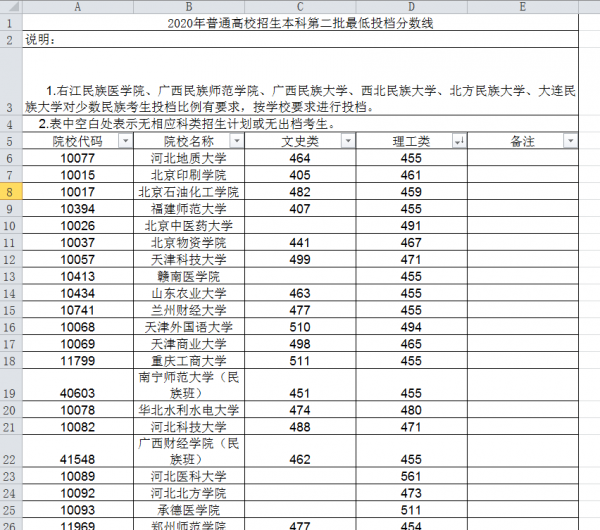Click the 说明： cell
The image size is (600, 530).
point(300,39)
